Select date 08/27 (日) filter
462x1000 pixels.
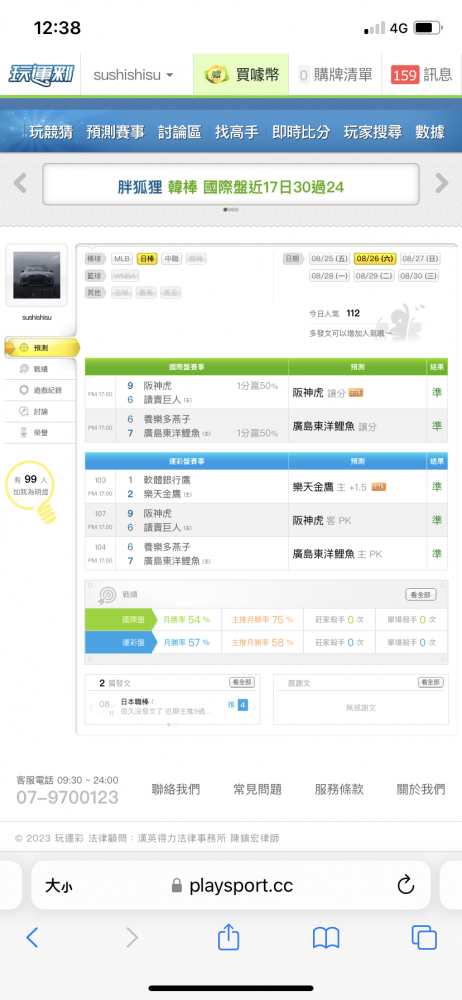pyautogui.click(x=421, y=259)
